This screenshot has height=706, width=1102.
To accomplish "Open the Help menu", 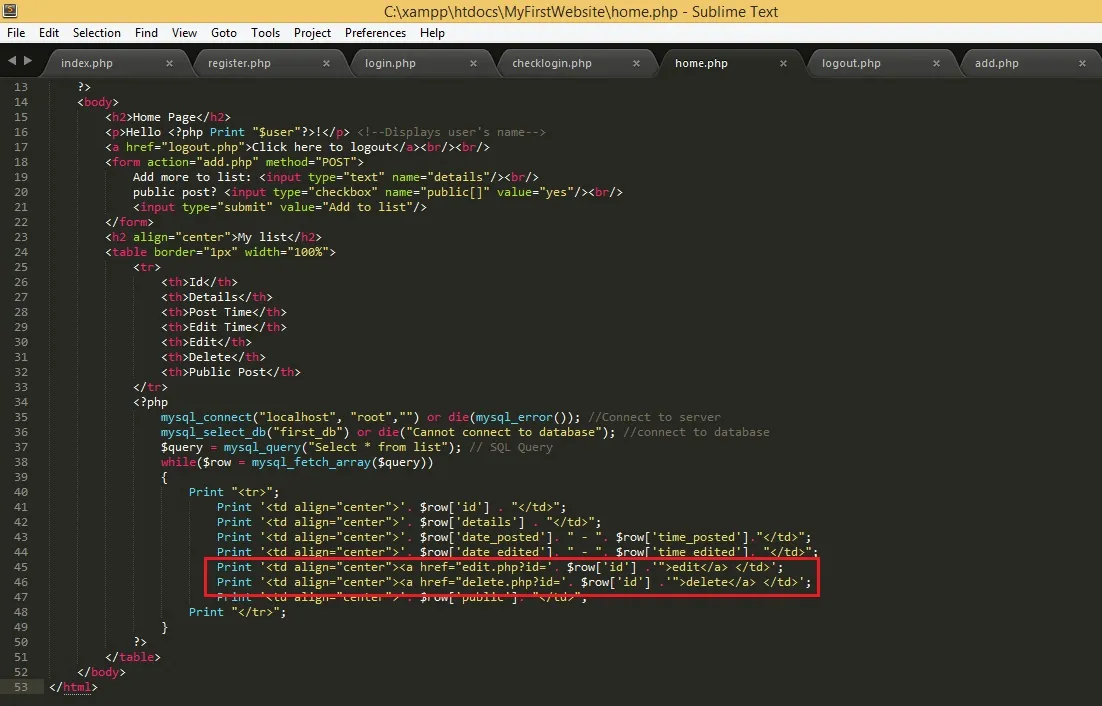I will pyautogui.click(x=432, y=33).
